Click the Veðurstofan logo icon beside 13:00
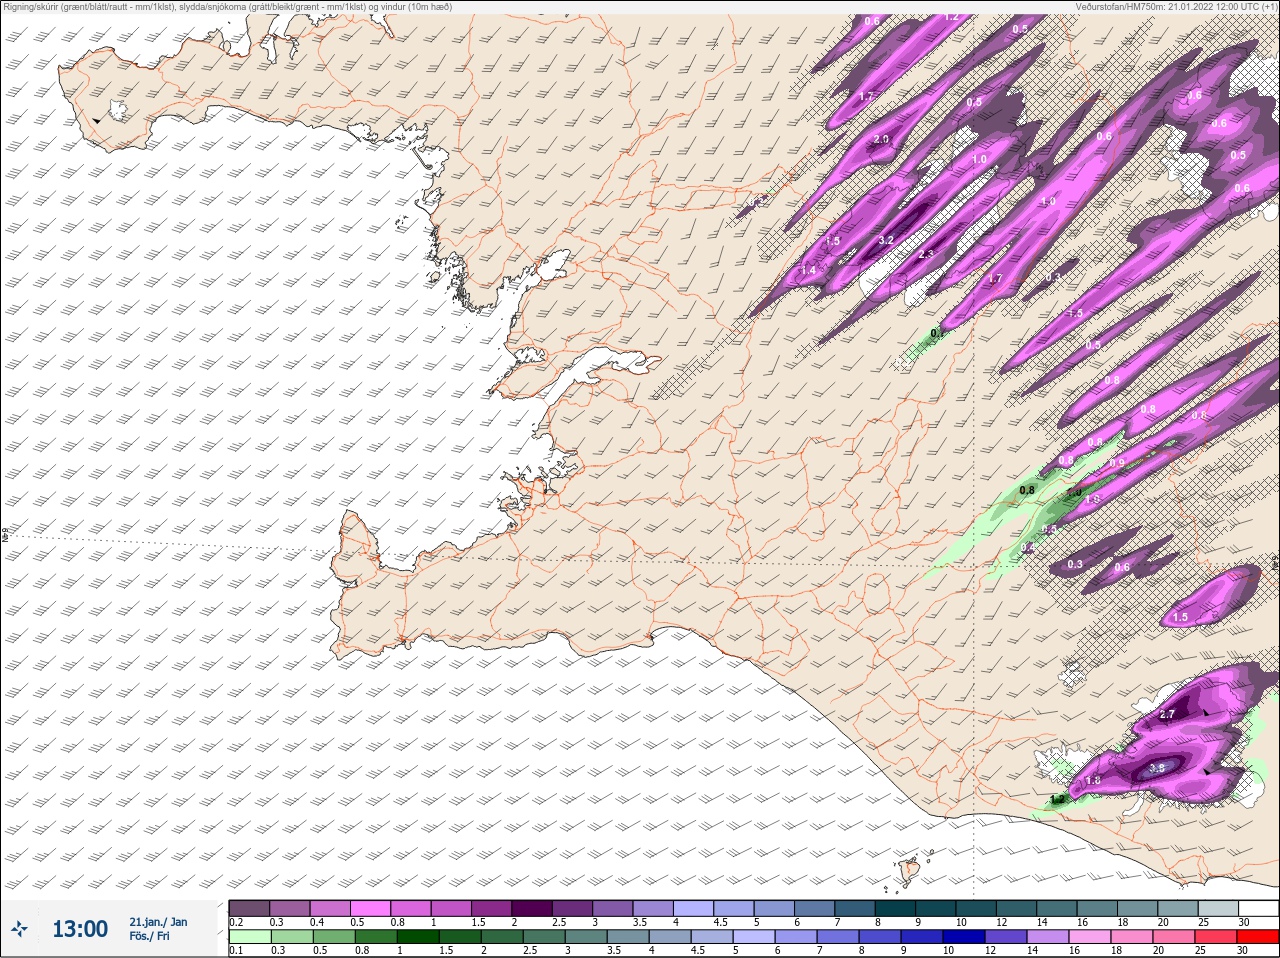 tap(19, 929)
